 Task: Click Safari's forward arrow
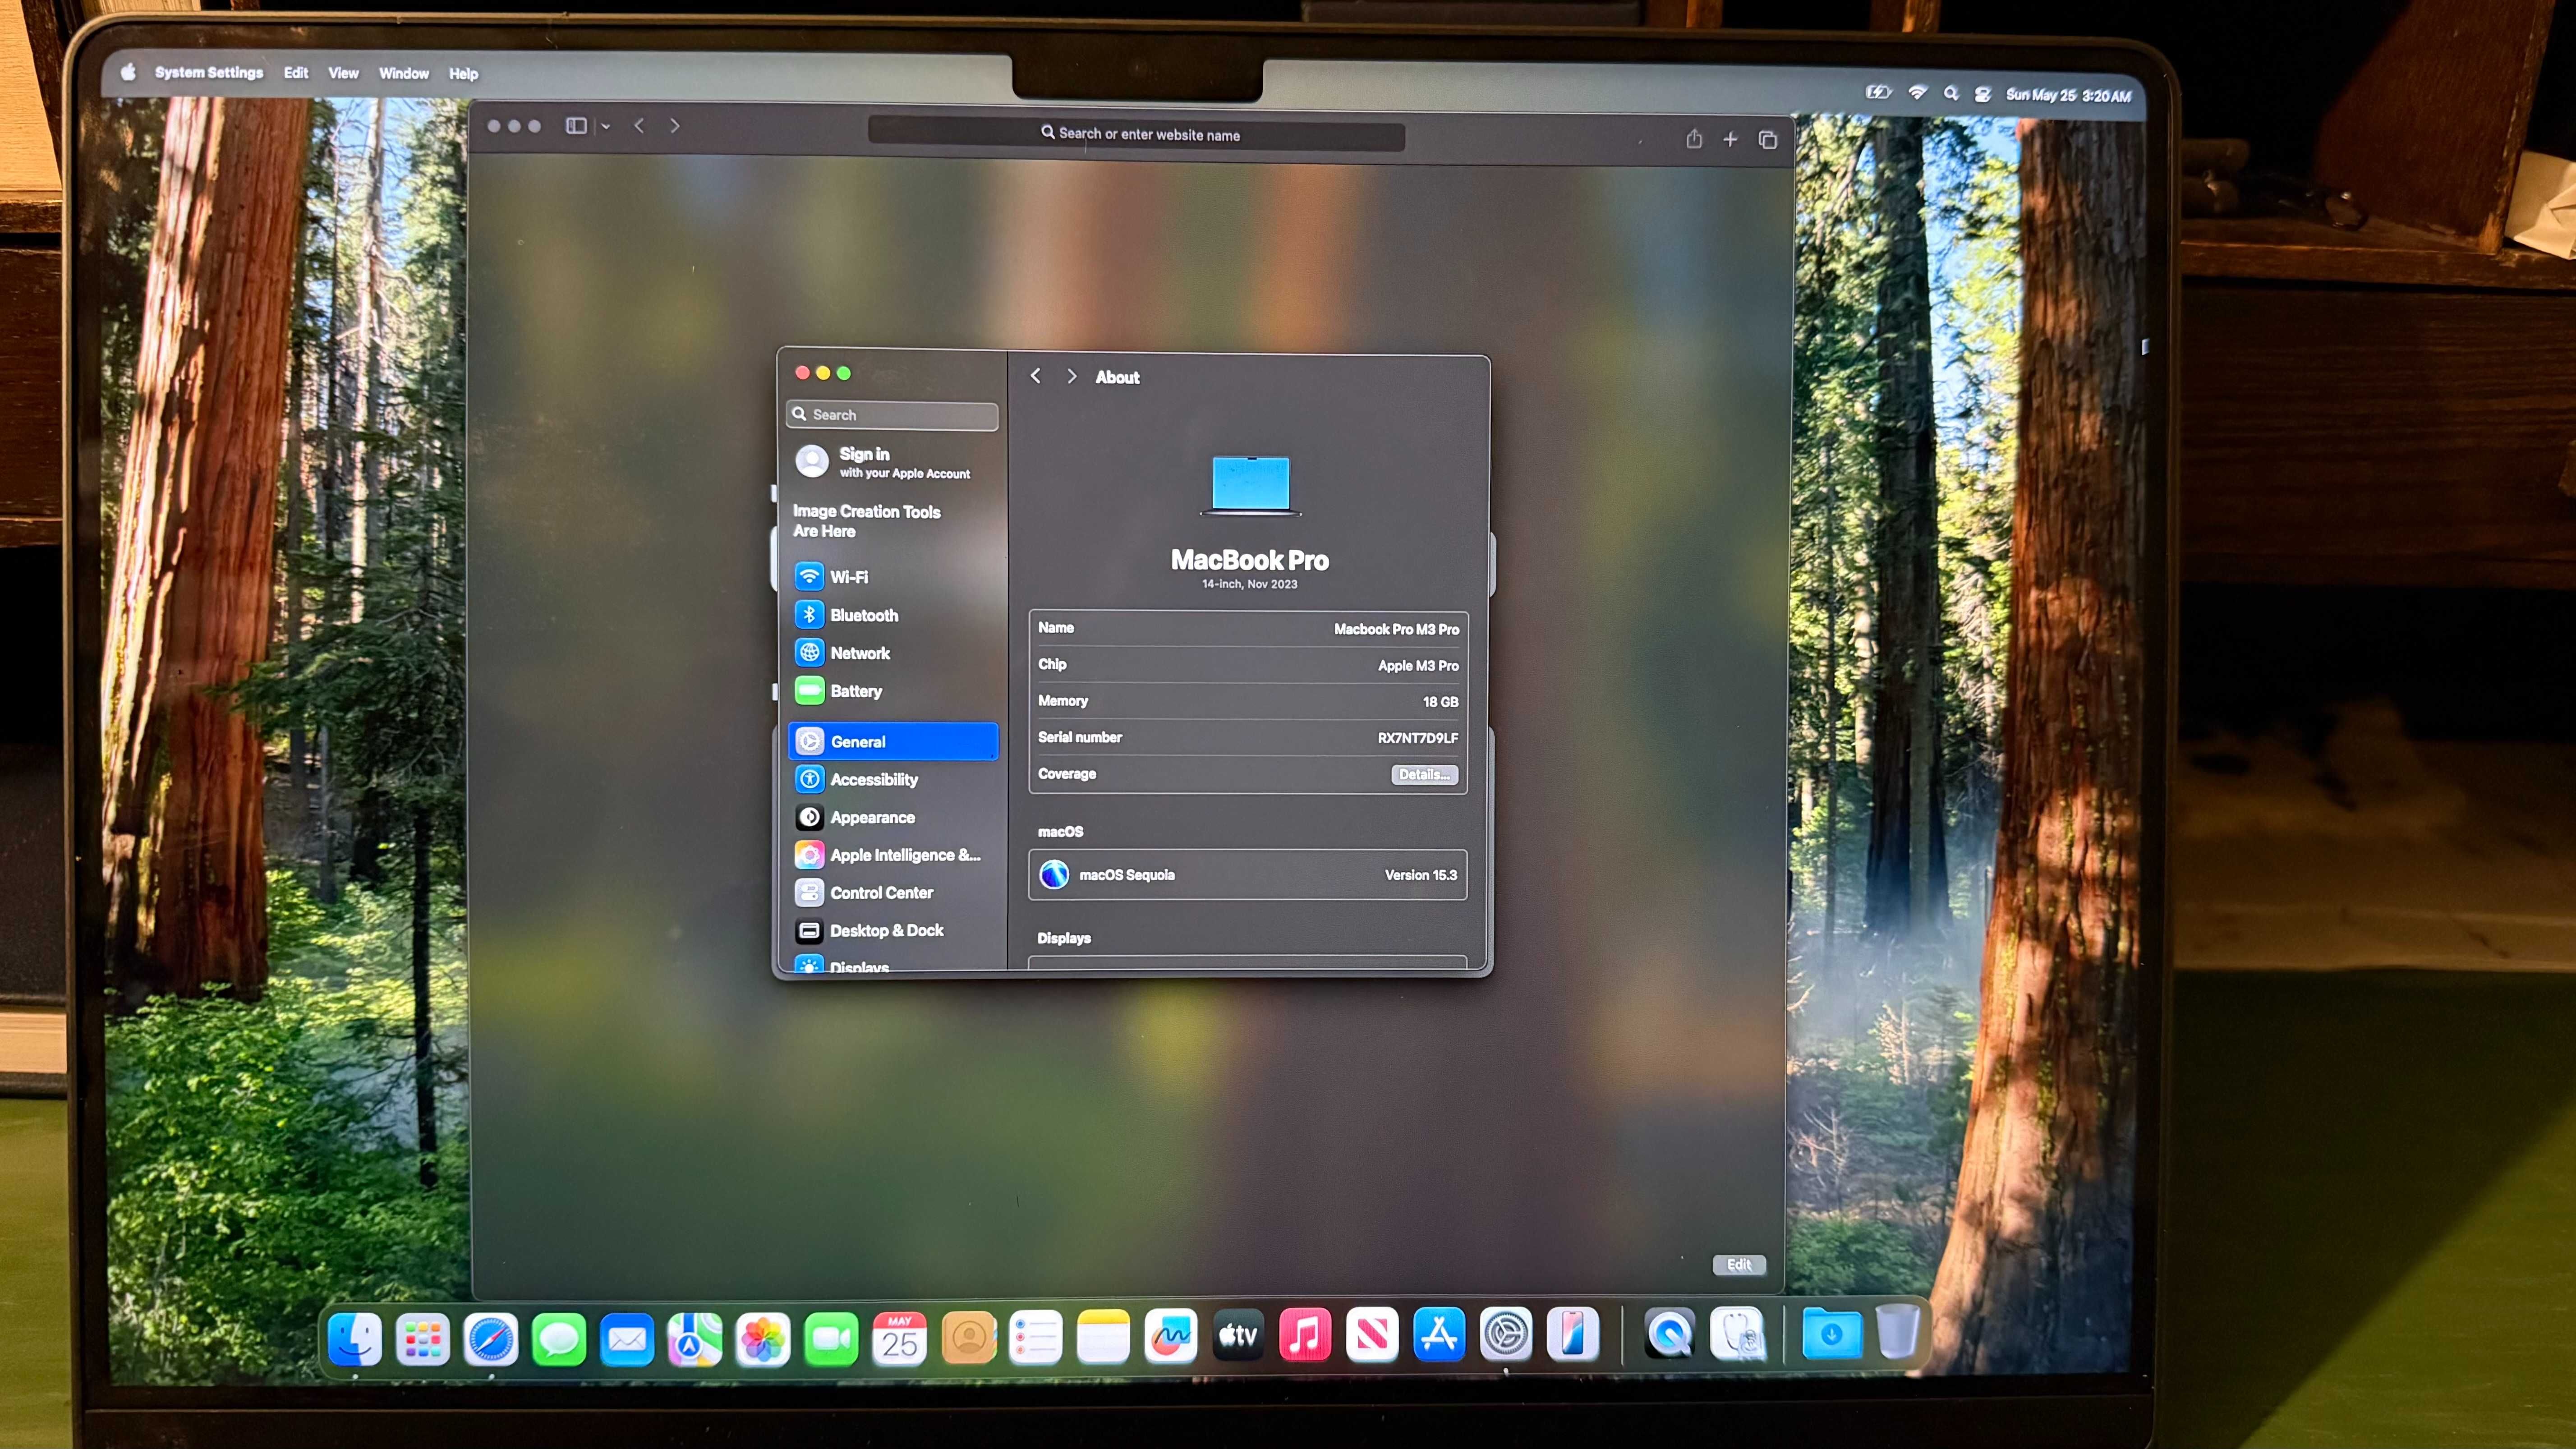[x=675, y=125]
